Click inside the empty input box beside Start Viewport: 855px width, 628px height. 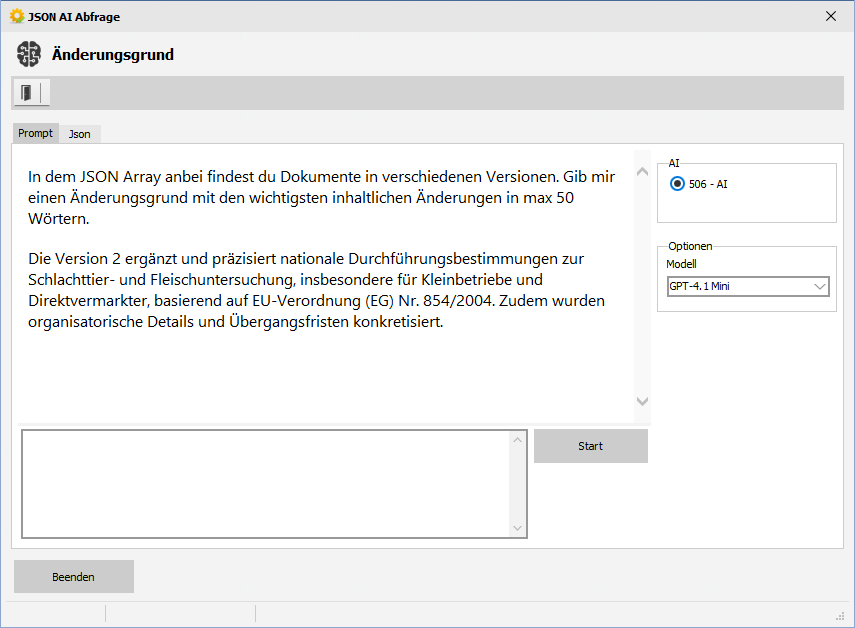click(265, 484)
